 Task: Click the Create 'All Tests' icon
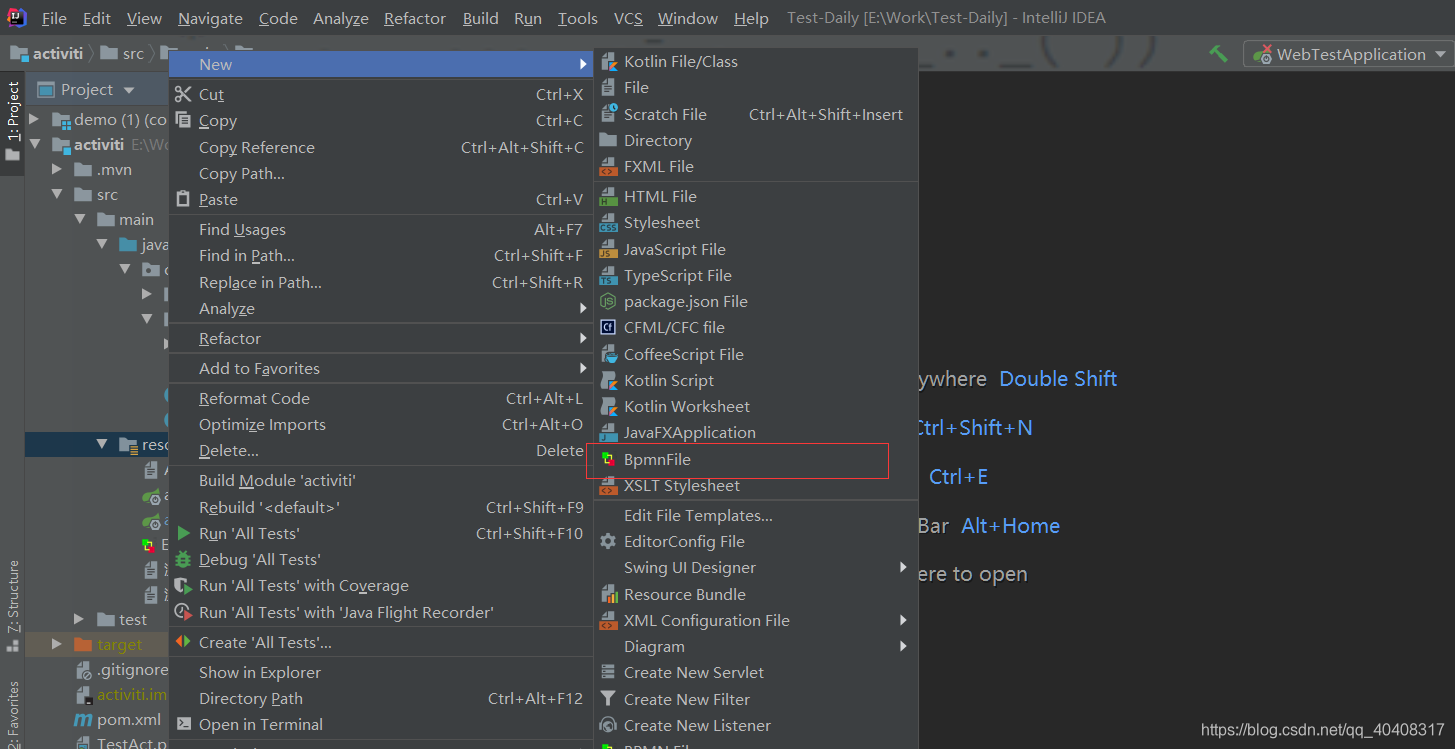coord(183,642)
